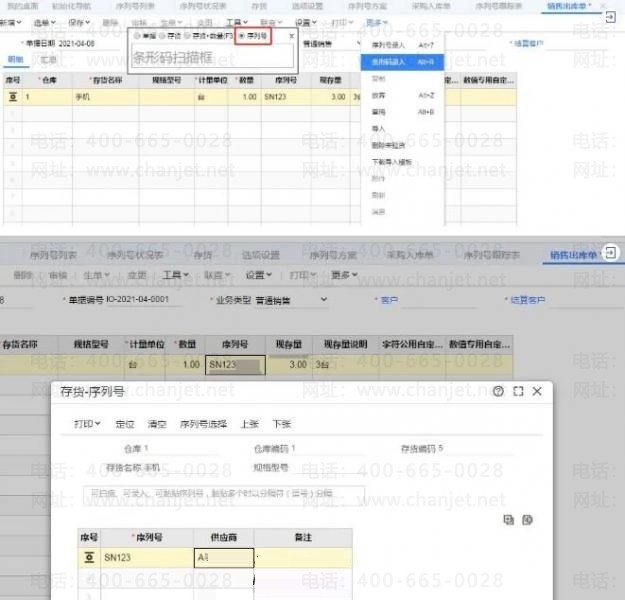Expand the 工具 dropdown in top toolbar
625x600 pixels.
pos(237,22)
